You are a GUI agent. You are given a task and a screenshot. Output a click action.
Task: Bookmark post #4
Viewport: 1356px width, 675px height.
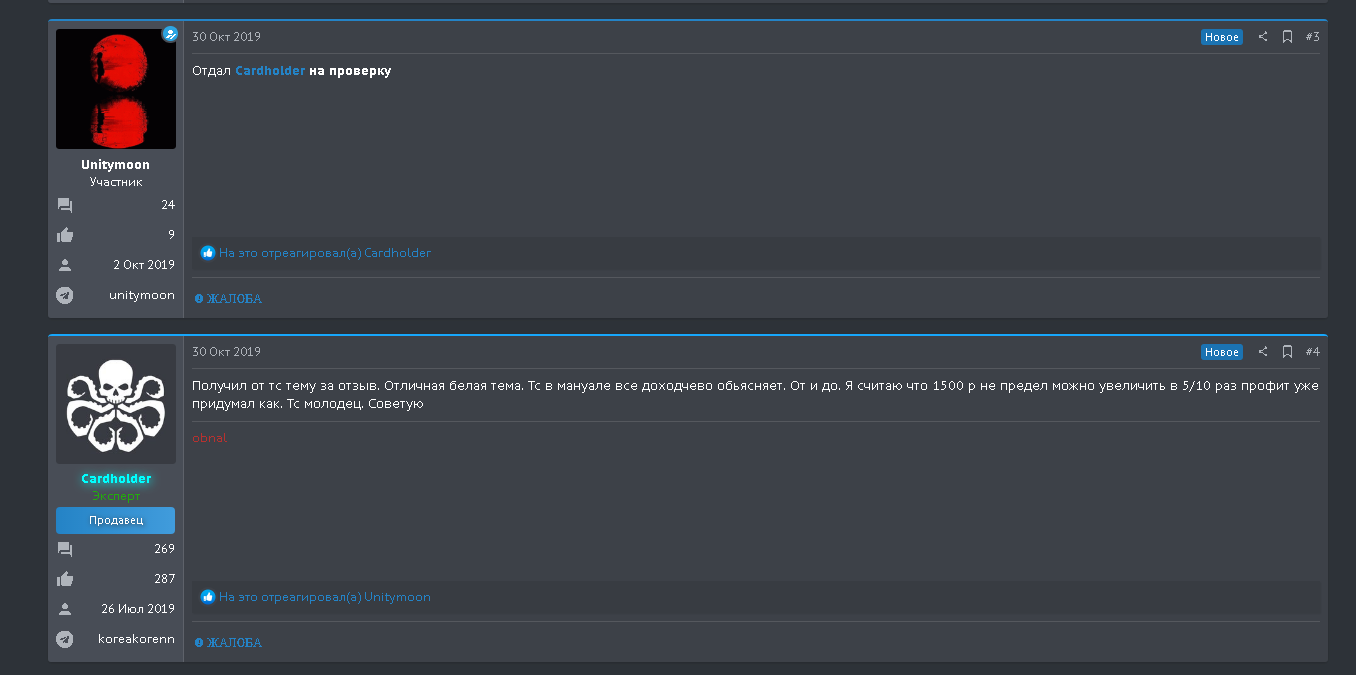[1288, 352]
